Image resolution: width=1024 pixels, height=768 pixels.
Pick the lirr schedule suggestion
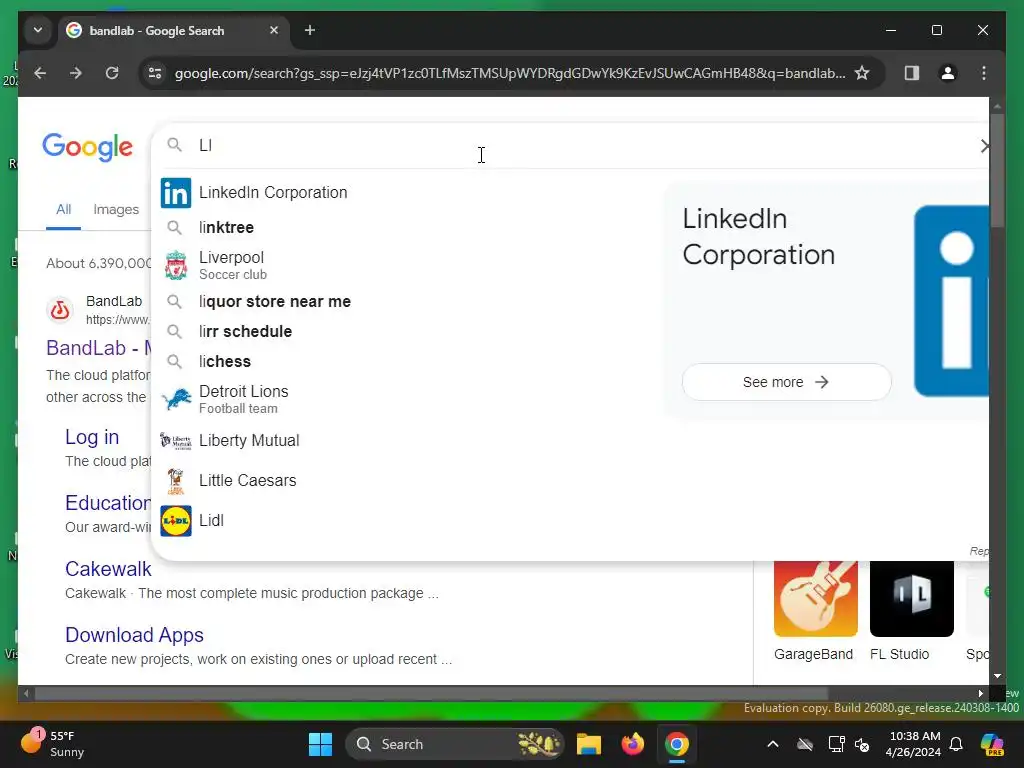click(x=246, y=332)
